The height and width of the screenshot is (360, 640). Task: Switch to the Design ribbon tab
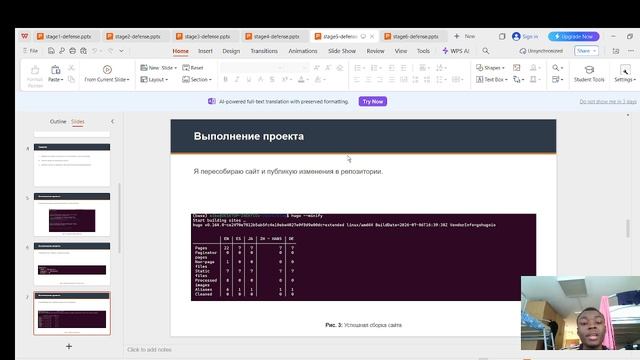pos(231,51)
